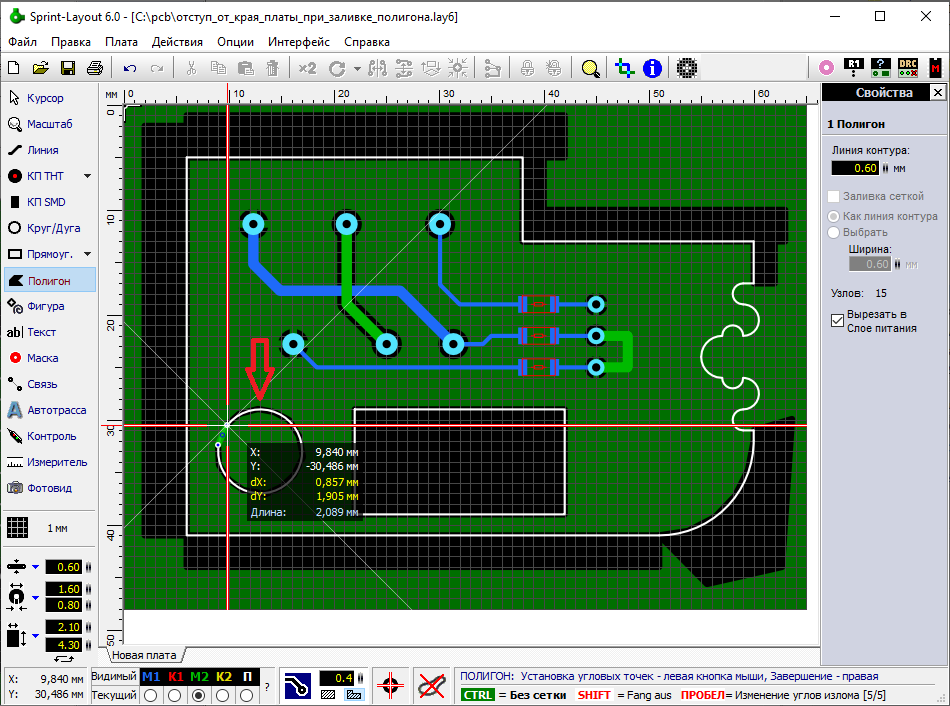
Task: Set K2 as the current layer
Action: [x=223, y=695]
